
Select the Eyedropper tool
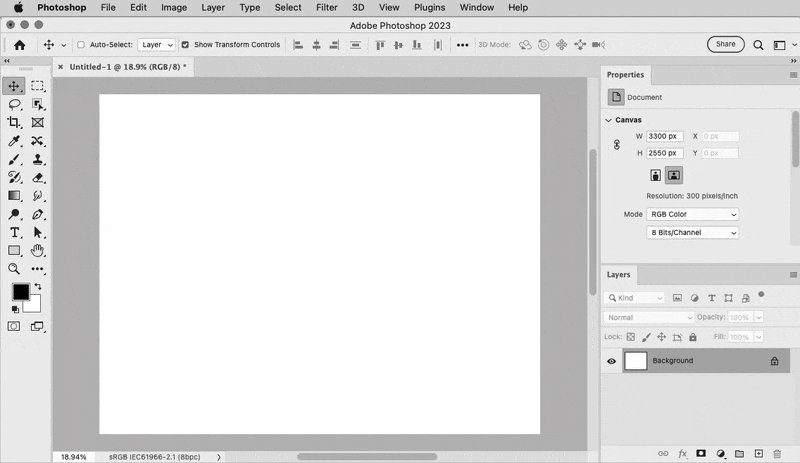pyautogui.click(x=14, y=141)
